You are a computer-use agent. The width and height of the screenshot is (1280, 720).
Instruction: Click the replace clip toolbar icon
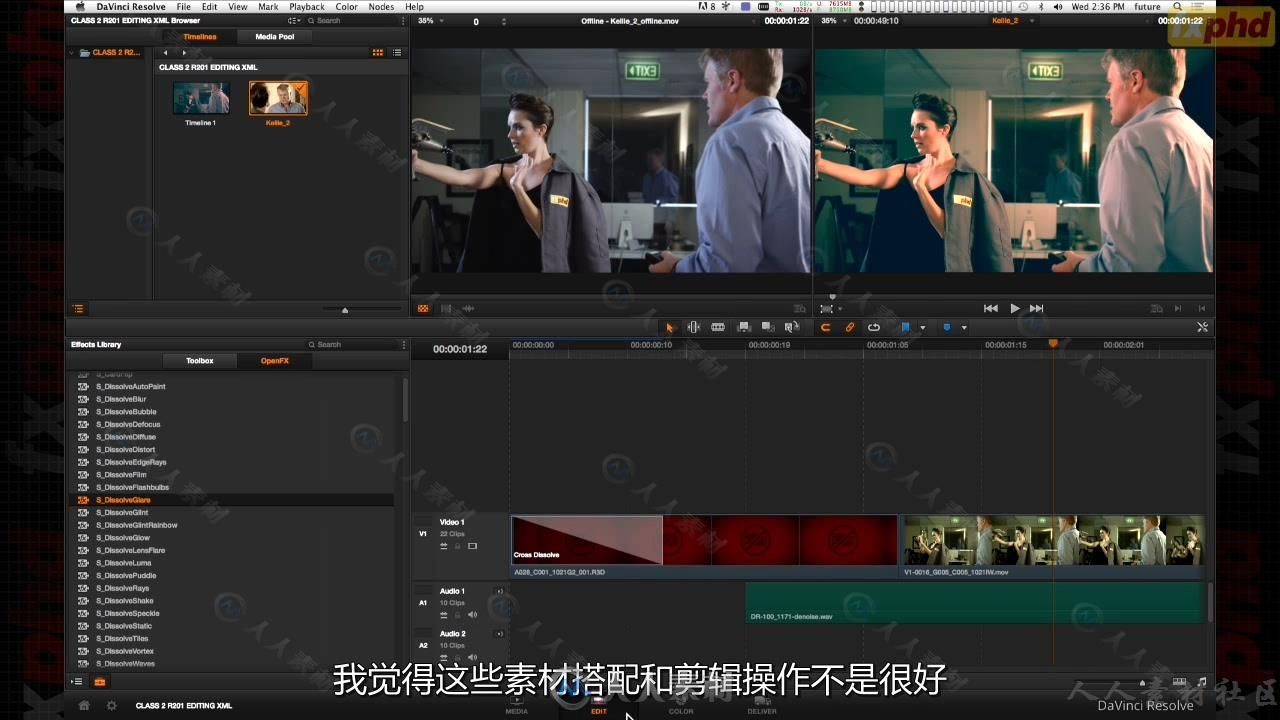792,327
